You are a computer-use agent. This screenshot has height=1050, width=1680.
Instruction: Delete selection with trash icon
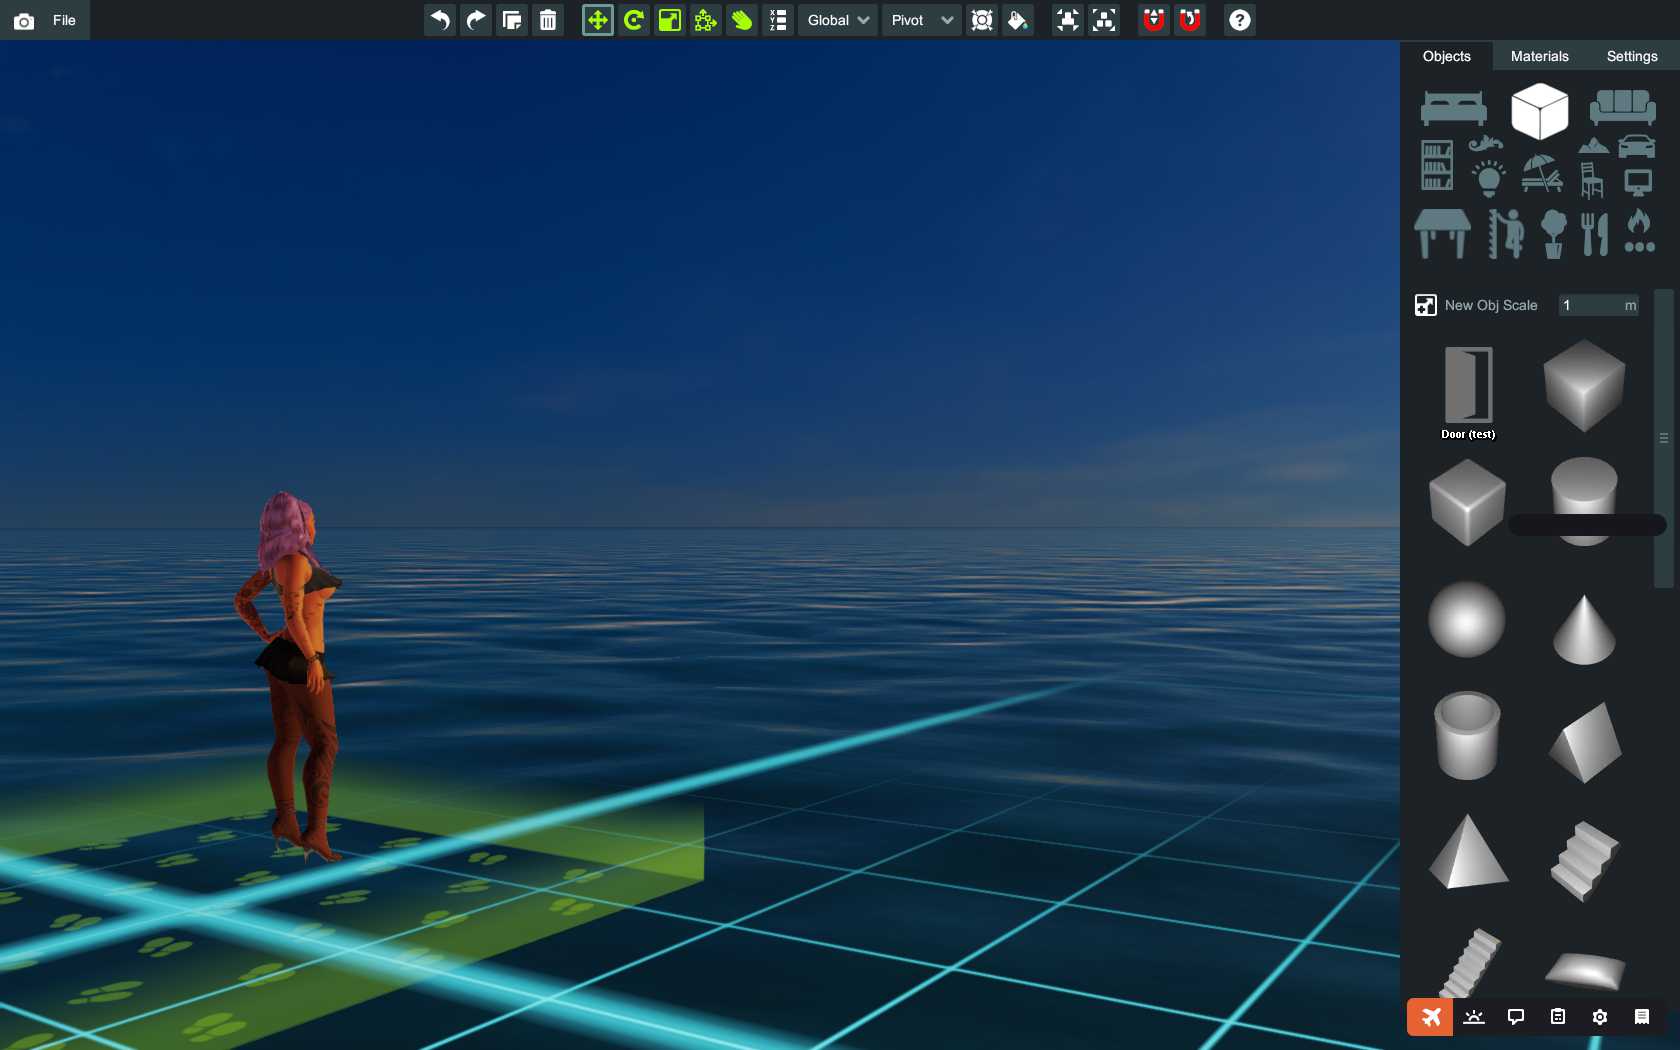tap(548, 20)
